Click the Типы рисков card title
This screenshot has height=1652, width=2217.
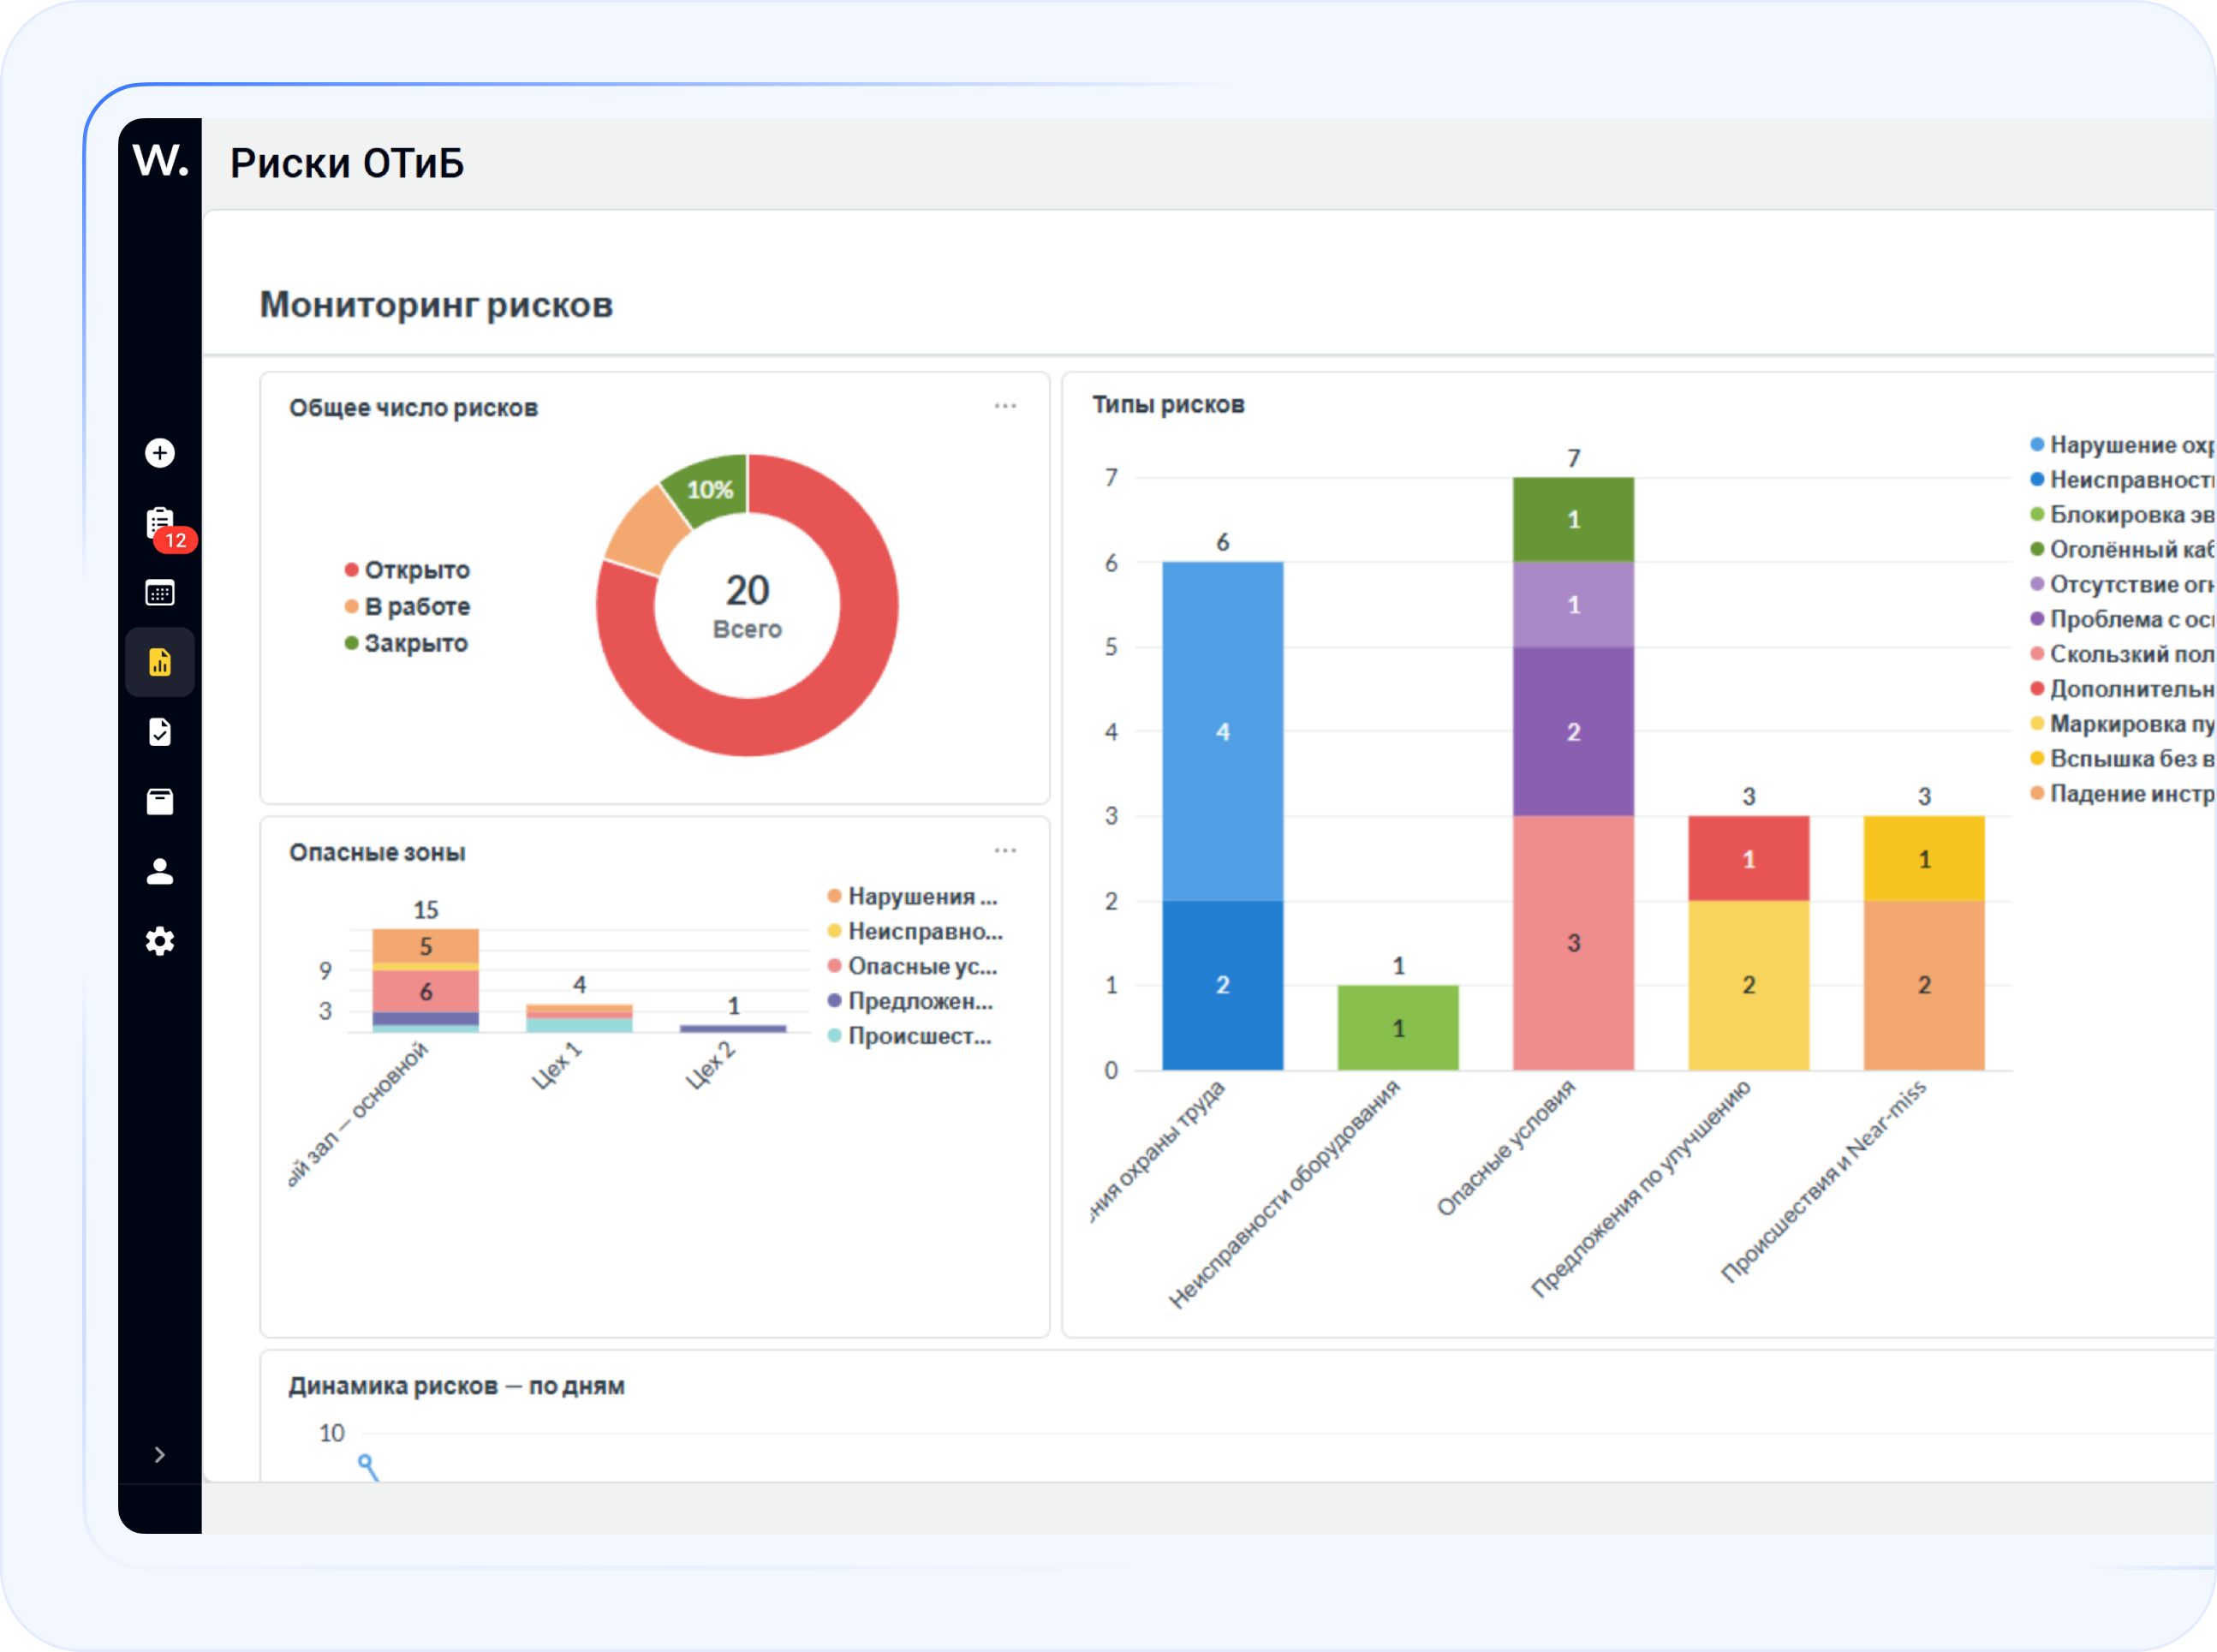point(1168,404)
